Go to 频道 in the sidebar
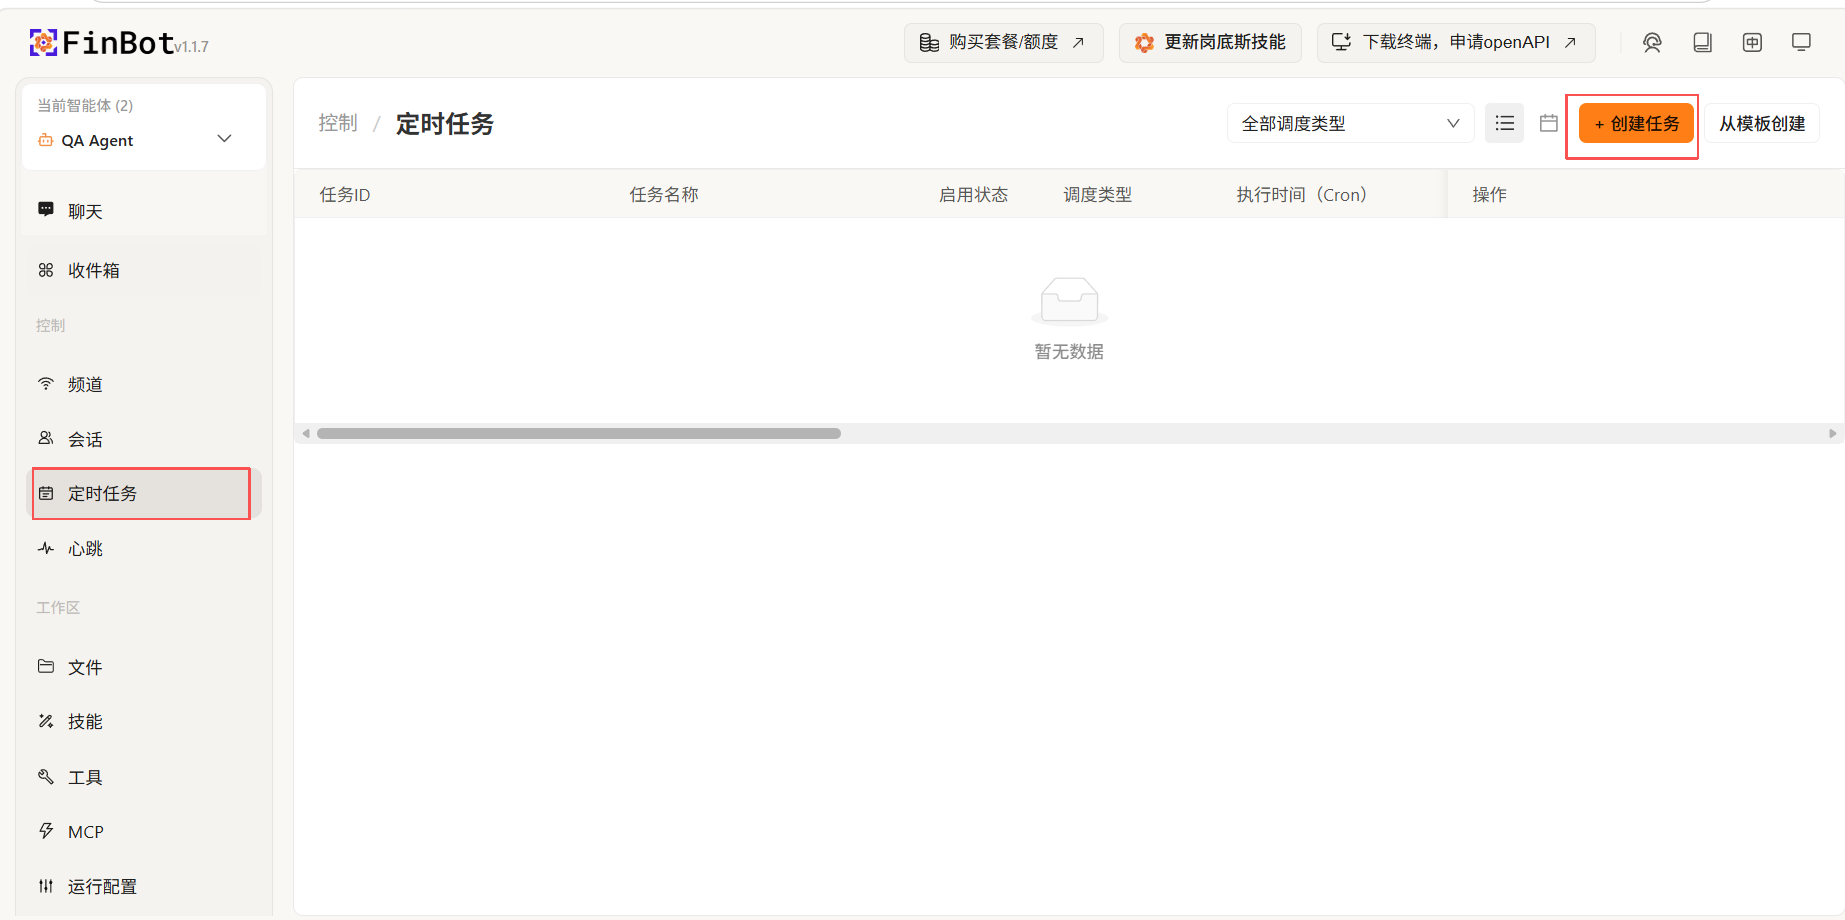The image size is (1845, 920). click(x=144, y=384)
